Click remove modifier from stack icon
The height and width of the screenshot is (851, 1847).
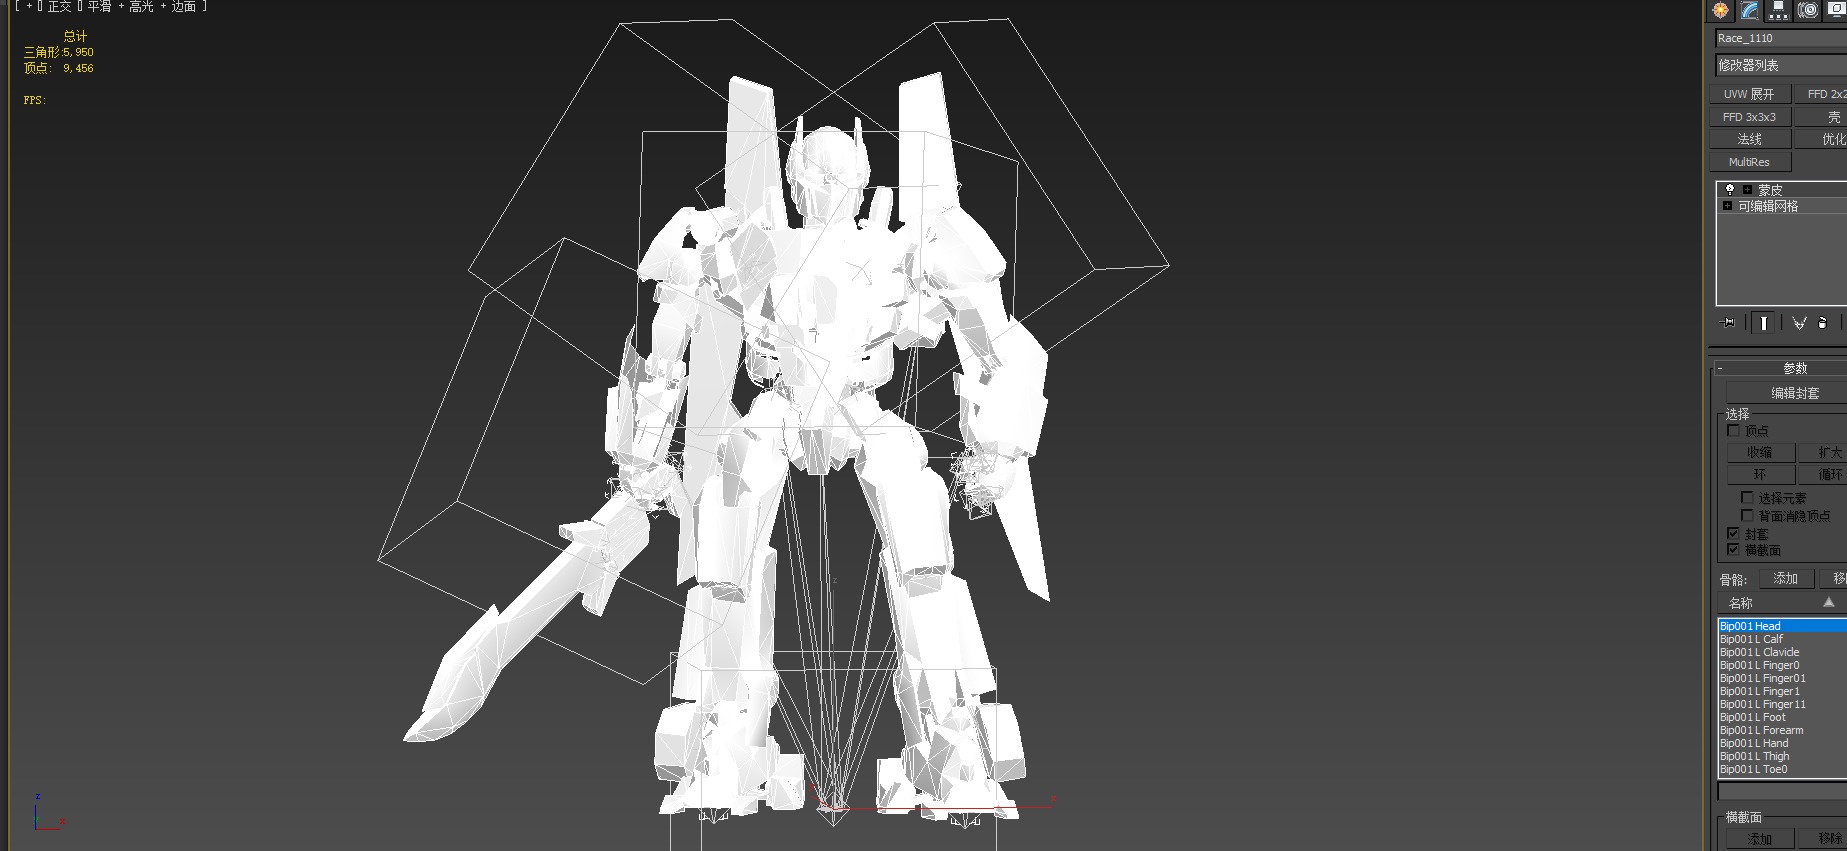coord(1823,322)
